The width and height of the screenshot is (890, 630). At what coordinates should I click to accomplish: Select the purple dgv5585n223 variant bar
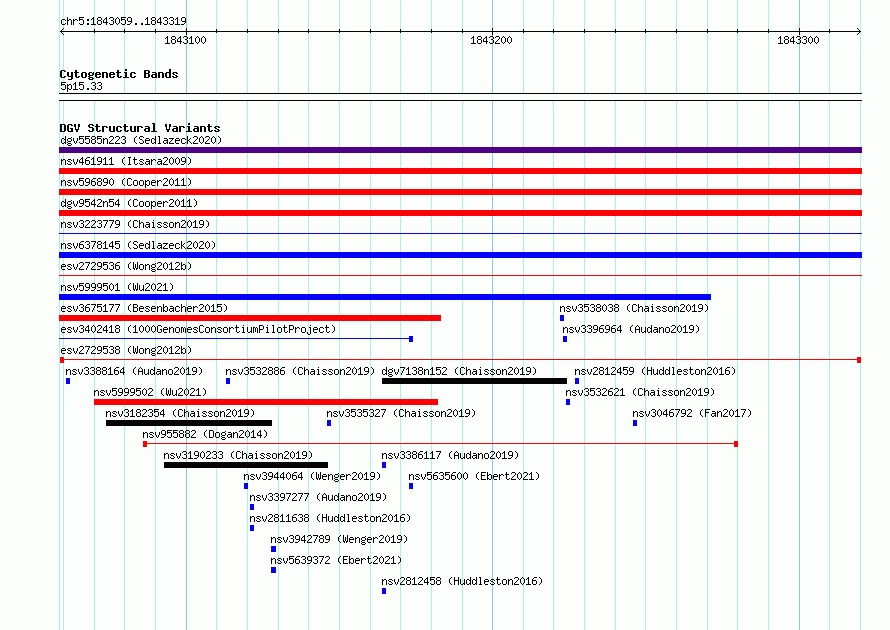(x=460, y=150)
